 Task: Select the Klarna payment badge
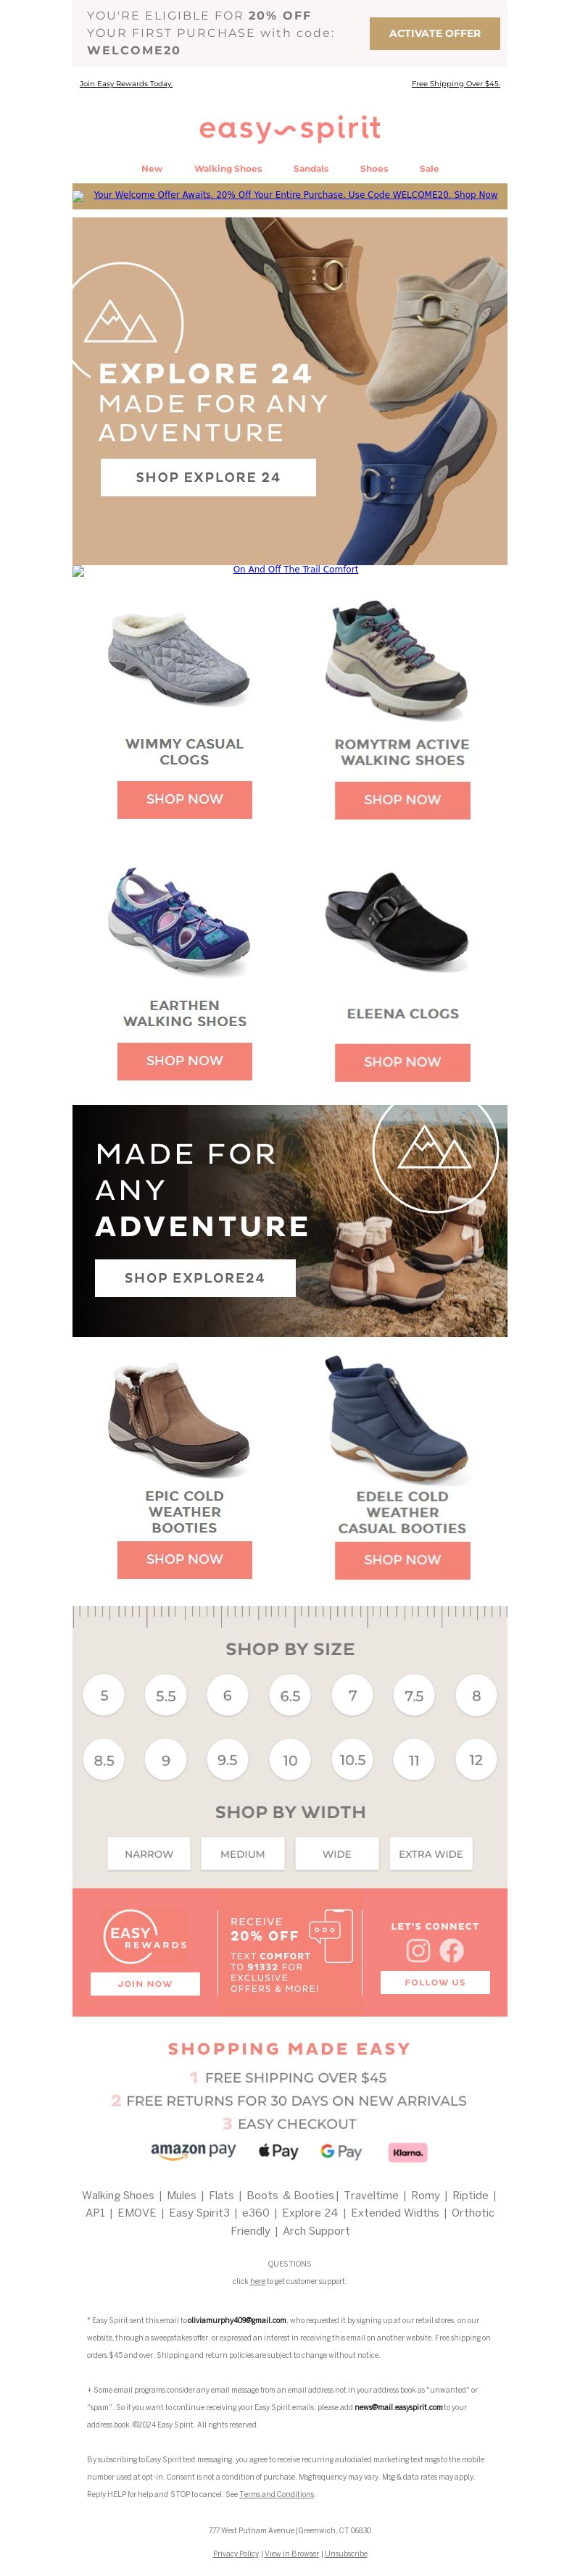pos(408,2152)
